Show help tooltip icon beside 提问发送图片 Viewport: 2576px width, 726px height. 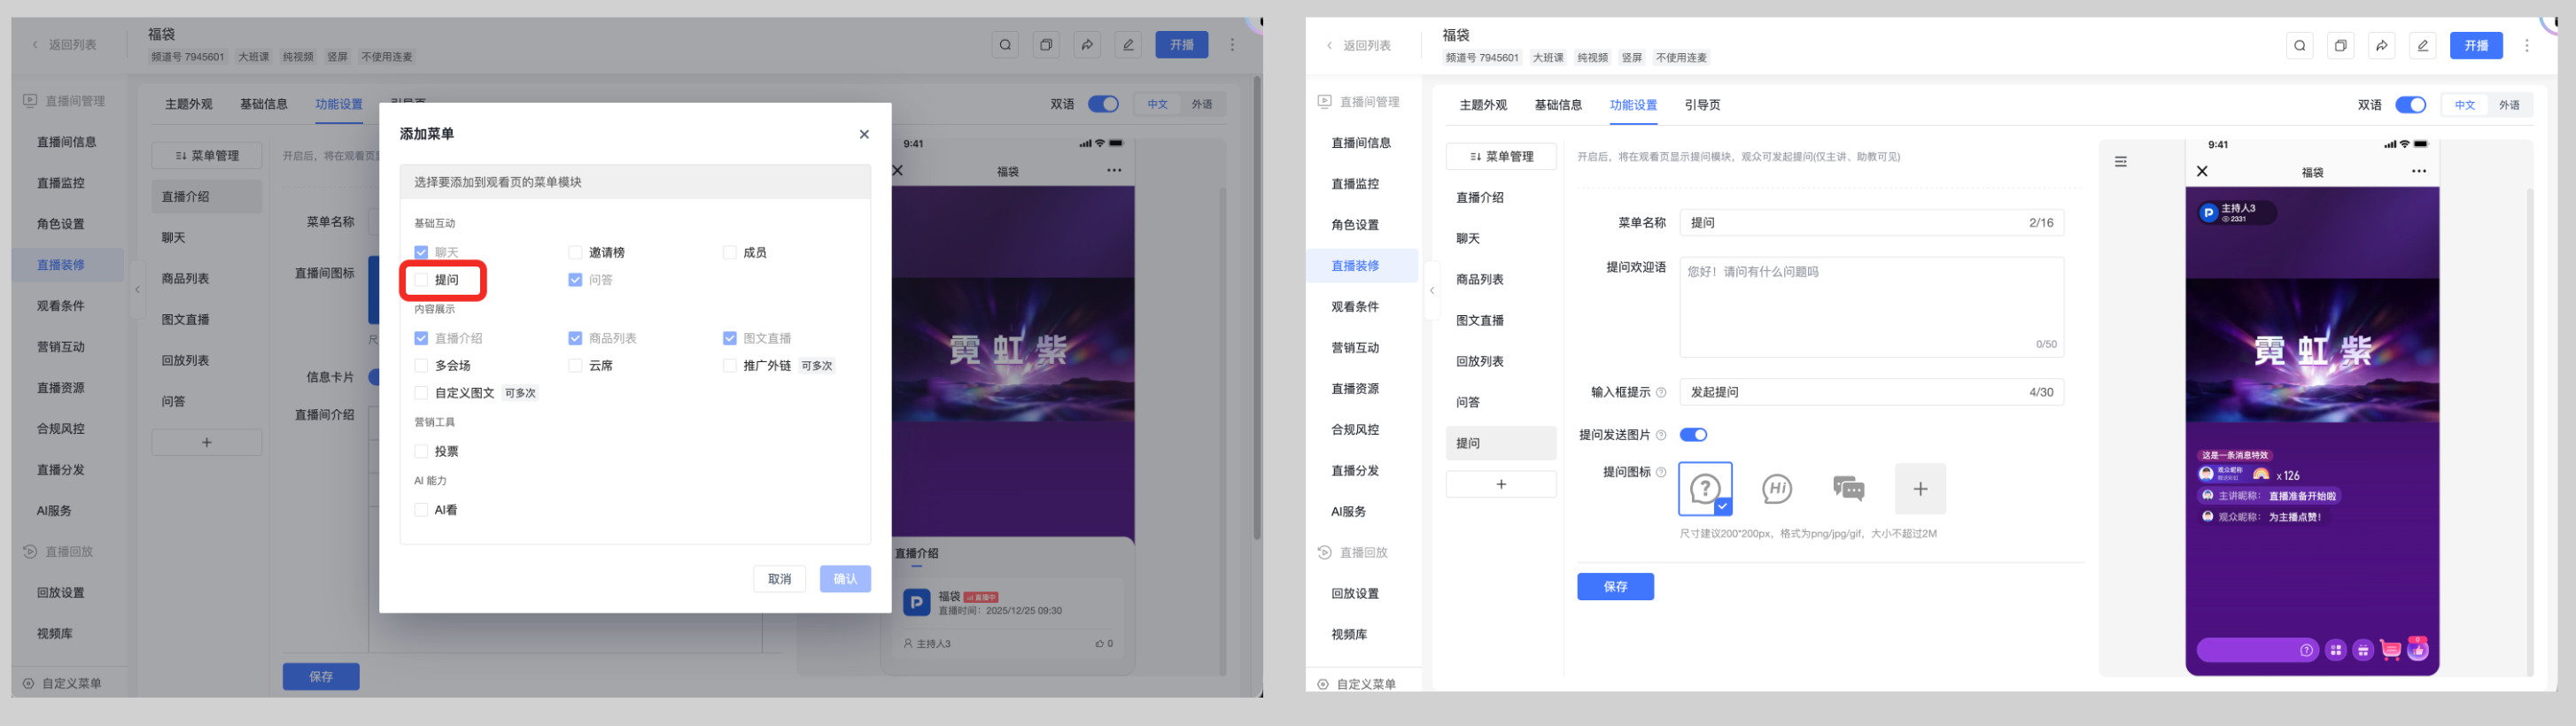tap(1661, 435)
